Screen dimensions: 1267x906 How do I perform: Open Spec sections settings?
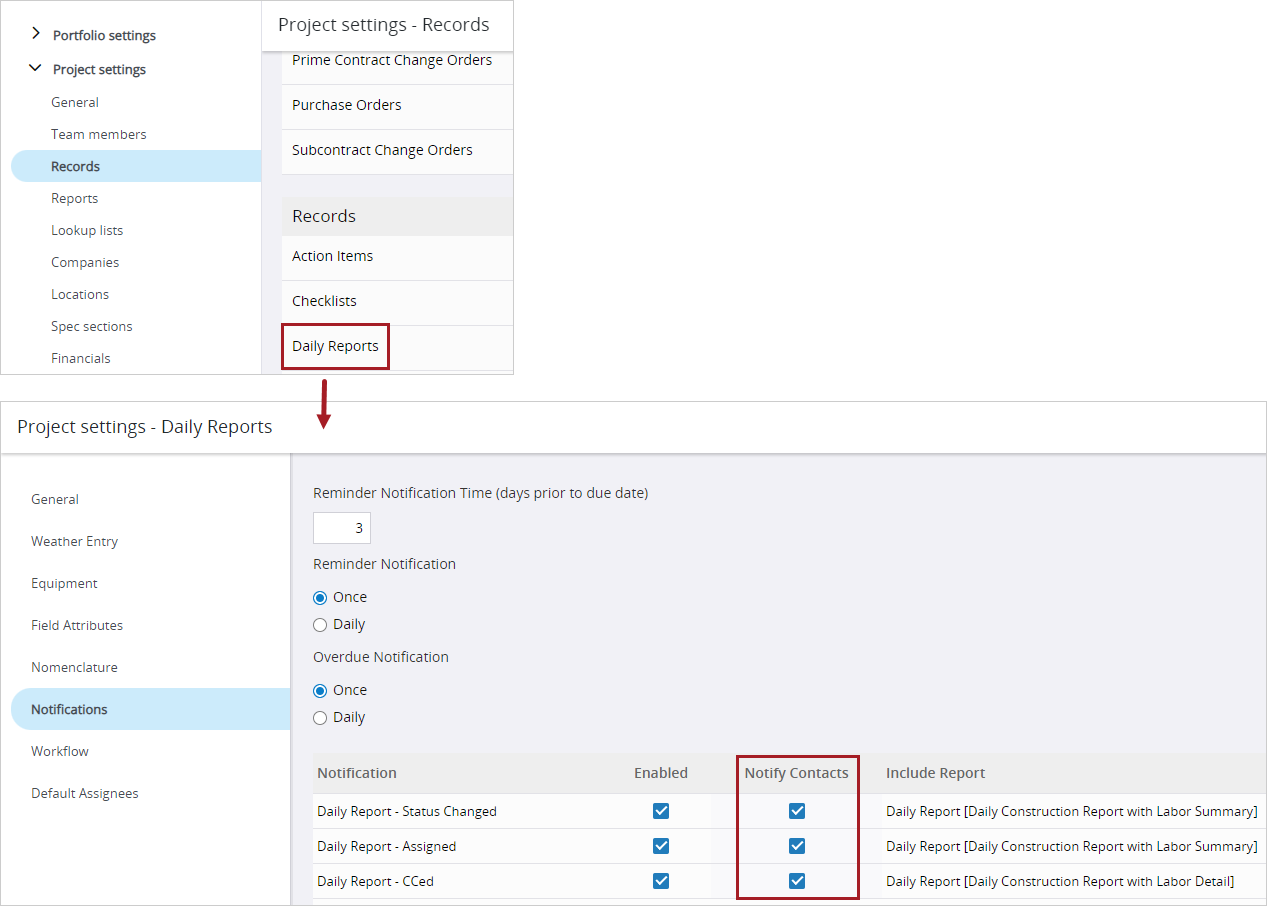(92, 326)
